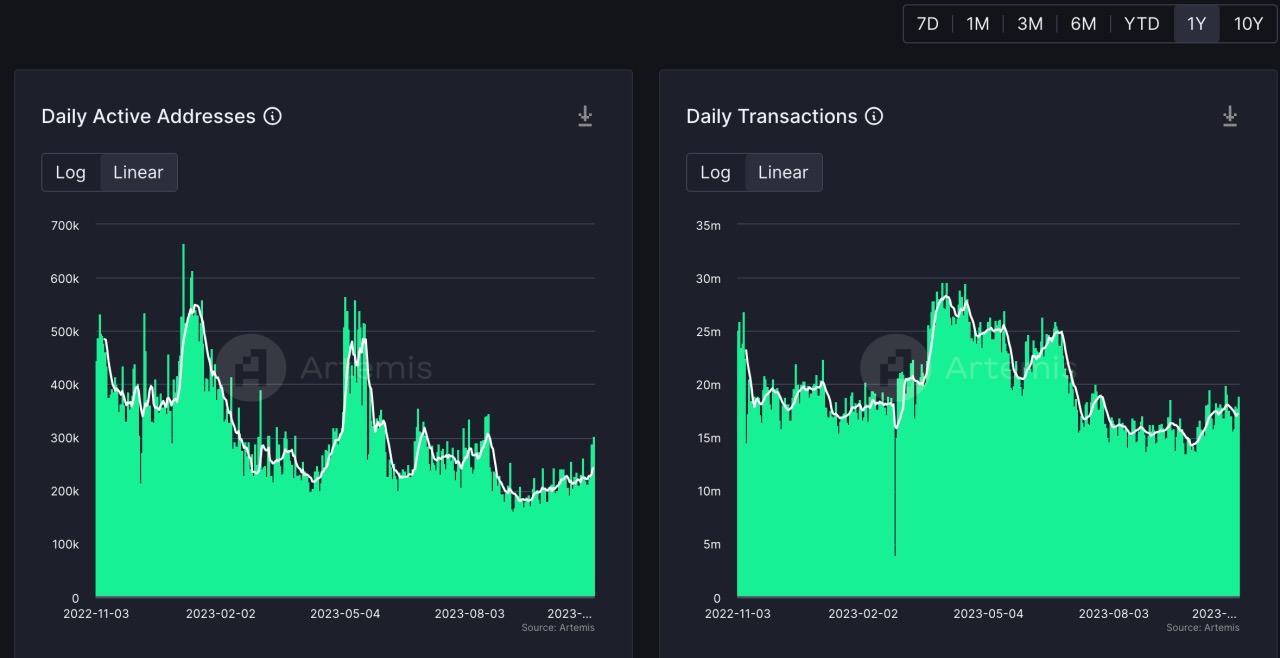Open info tooltip beside Daily Transactions

click(874, 117)
